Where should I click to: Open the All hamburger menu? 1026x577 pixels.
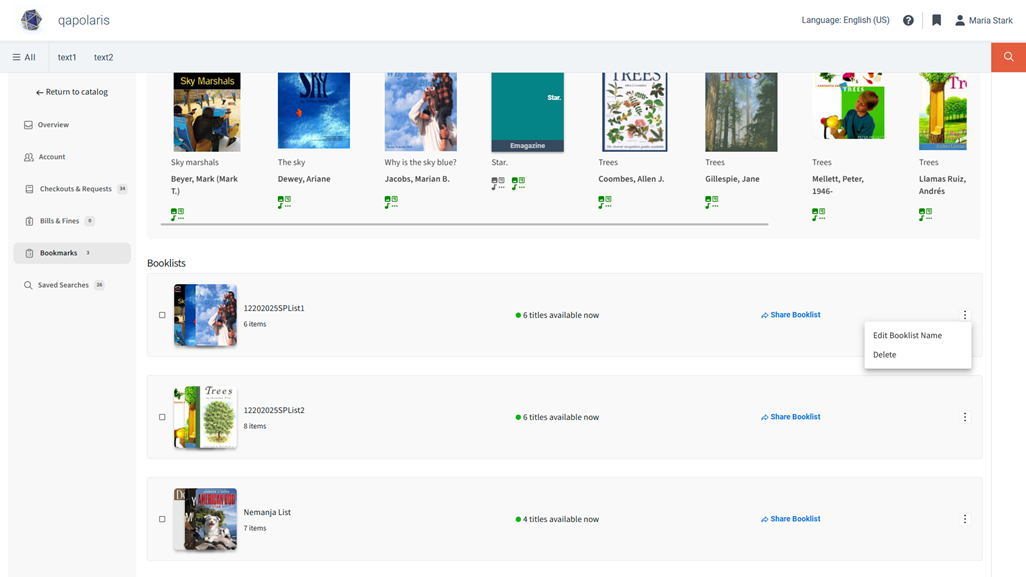(24, 57)
